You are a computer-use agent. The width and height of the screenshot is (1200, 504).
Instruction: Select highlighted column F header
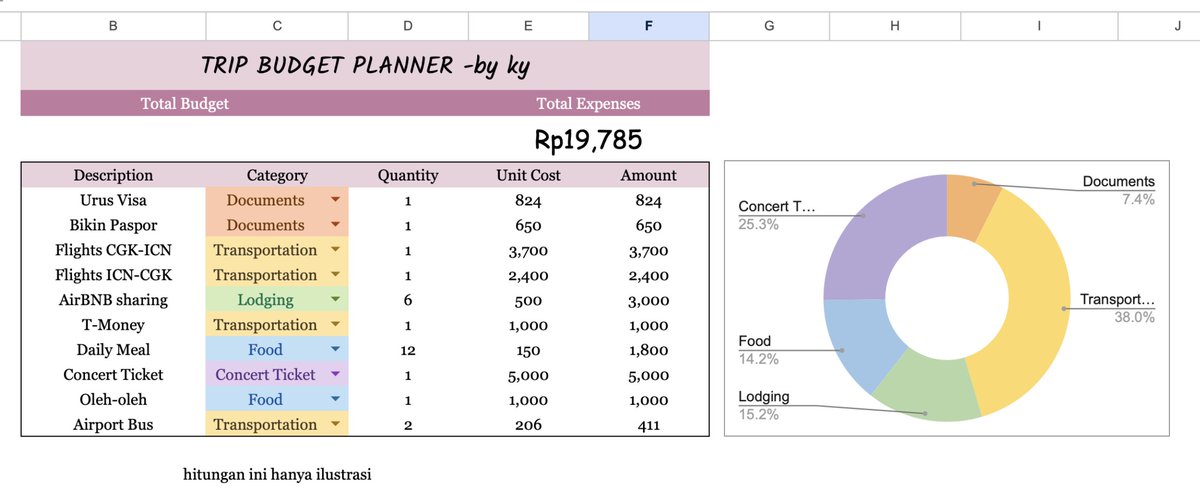pyautogui.click(x=649, y=27)
